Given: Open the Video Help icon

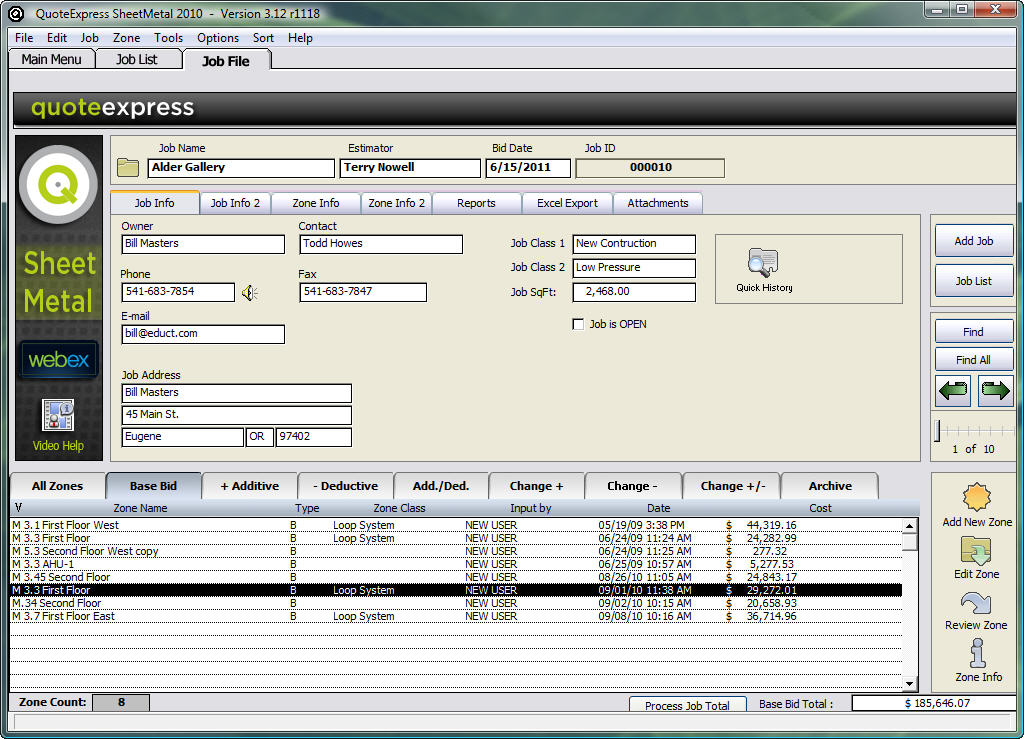Looking at the screenshot, I should pyautogui.click(x=58, y=415).
